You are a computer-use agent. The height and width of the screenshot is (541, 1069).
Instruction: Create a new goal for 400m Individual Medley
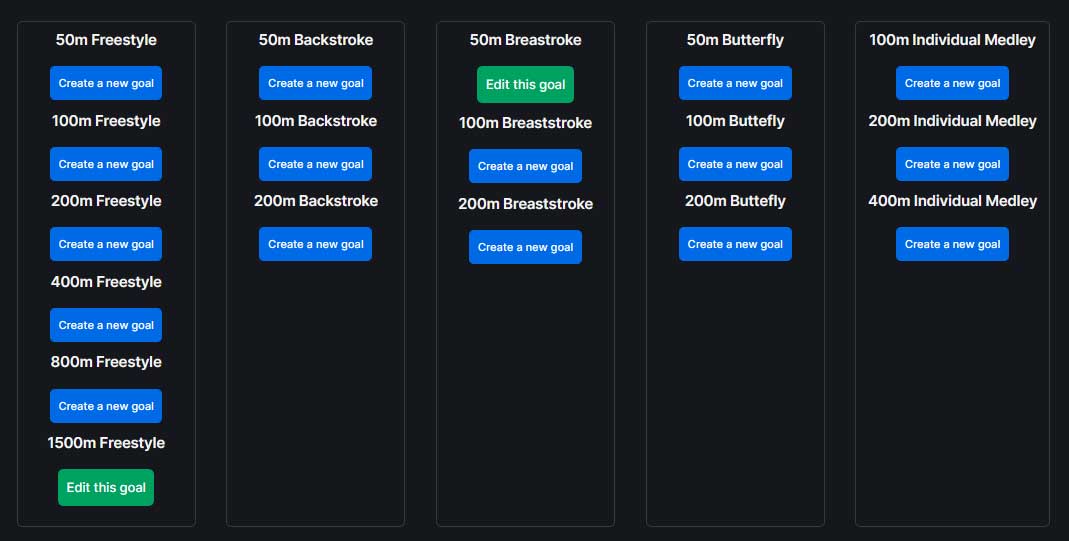click(952, 244)
